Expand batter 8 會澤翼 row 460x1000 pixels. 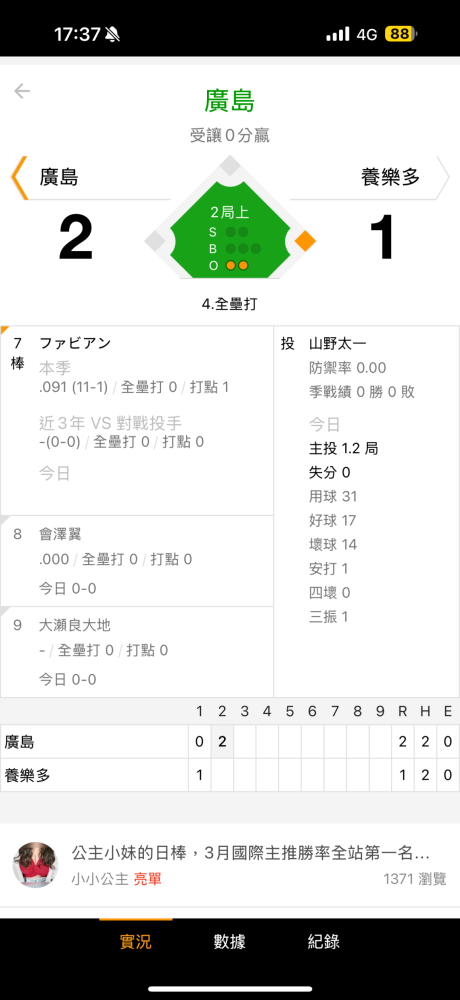coord(137,561)
